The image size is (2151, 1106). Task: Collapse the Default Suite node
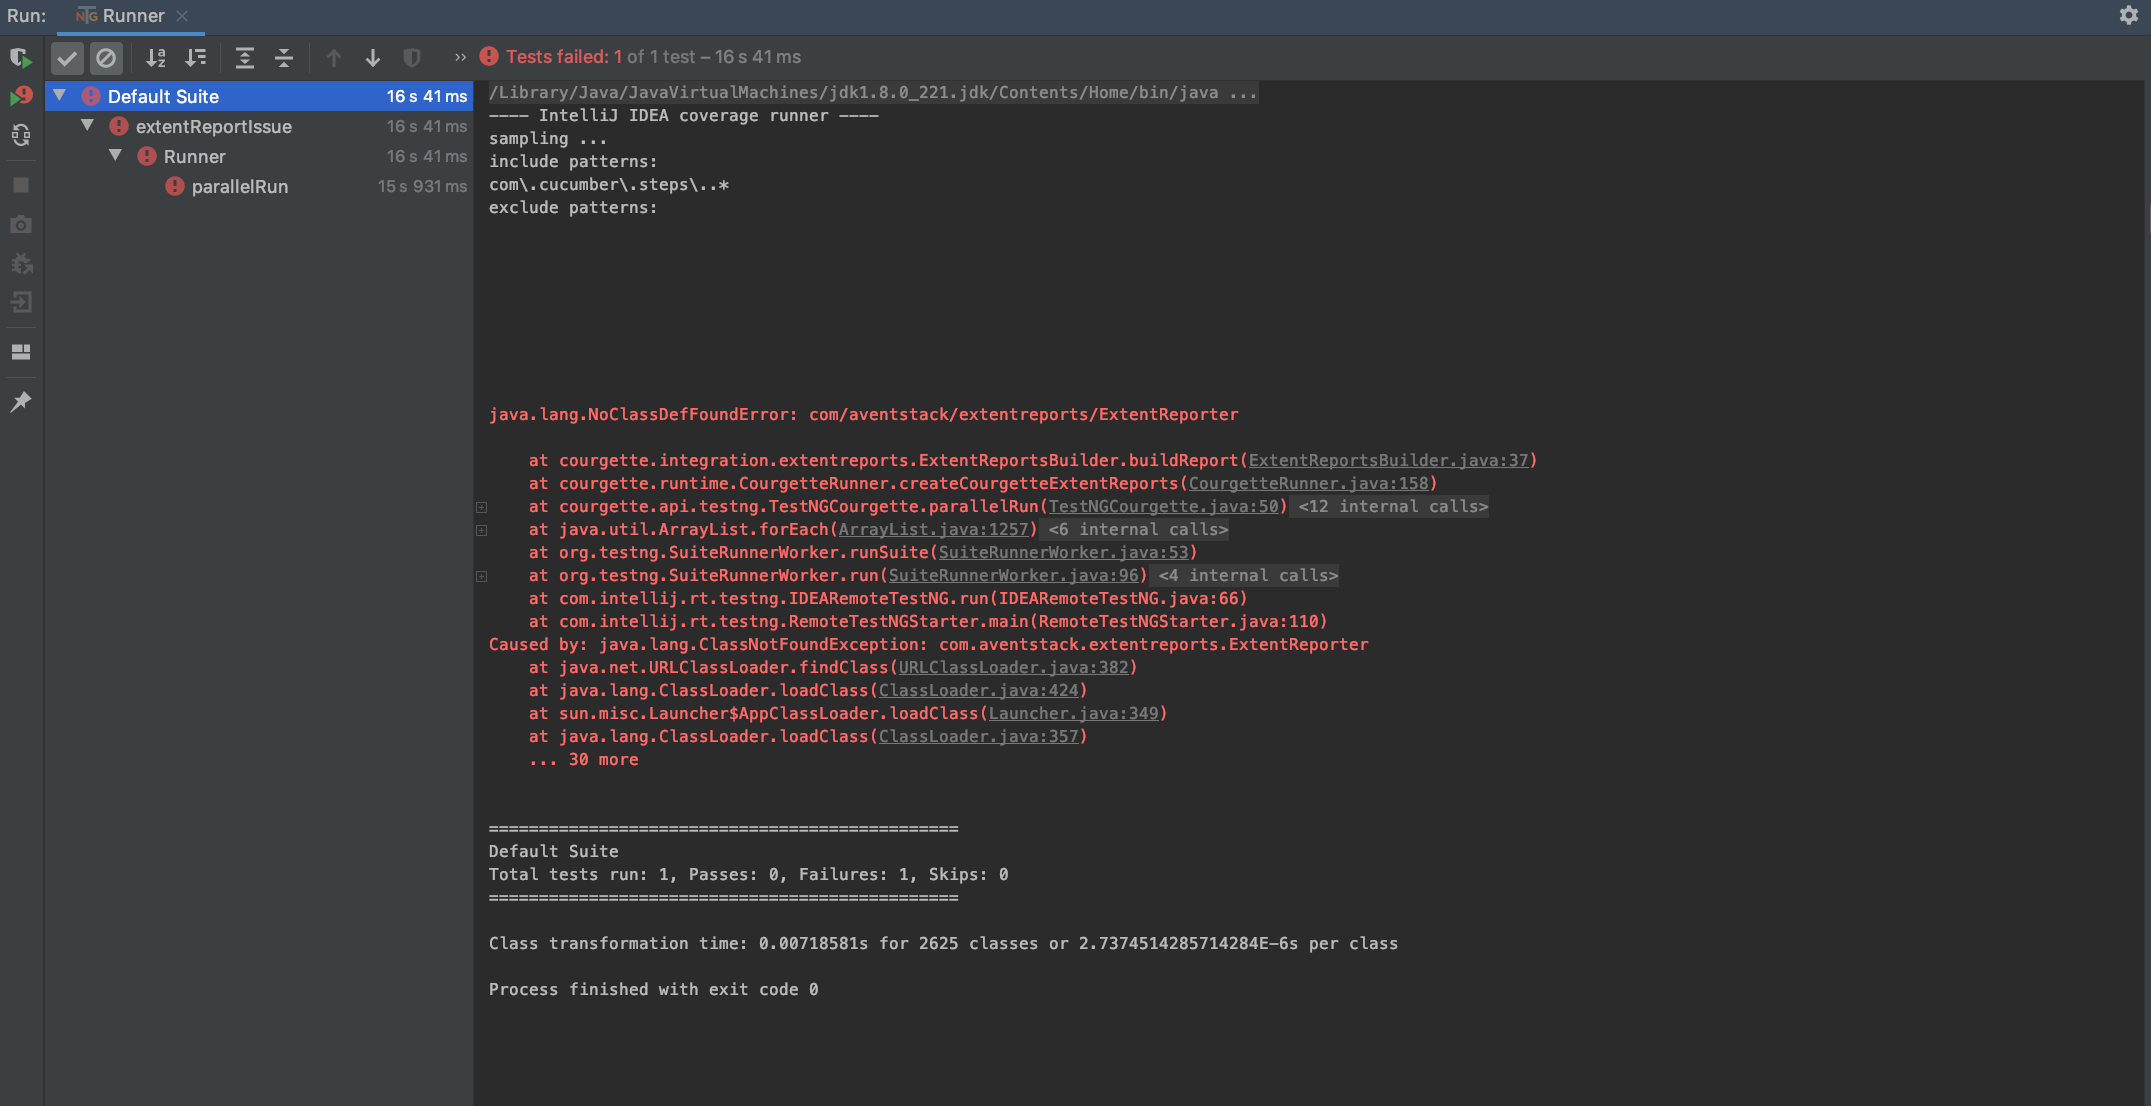(x=59, y=96)
